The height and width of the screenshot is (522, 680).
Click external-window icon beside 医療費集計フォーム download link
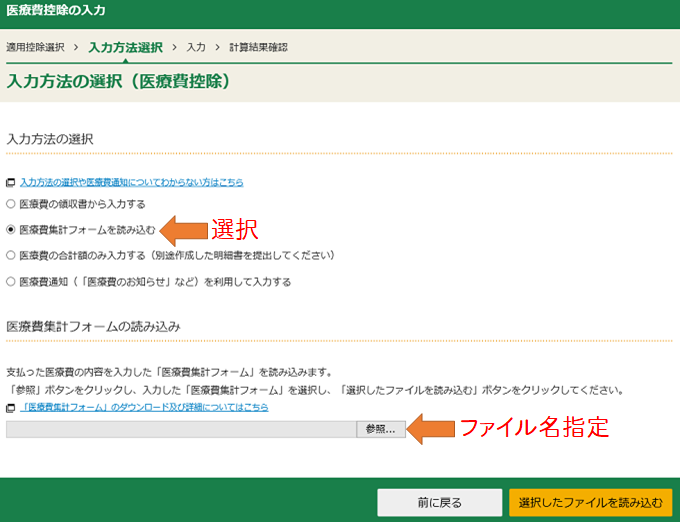(x=10, y=408)
